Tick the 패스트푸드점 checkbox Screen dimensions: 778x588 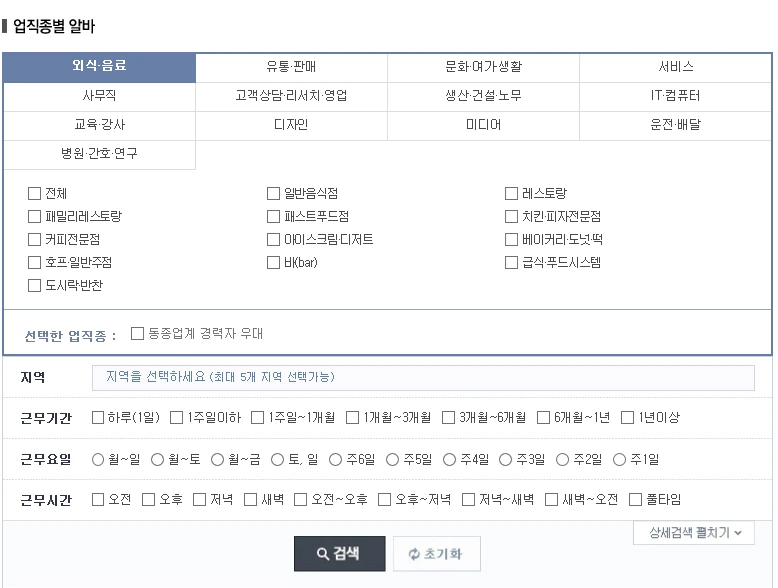coord(273,216)
